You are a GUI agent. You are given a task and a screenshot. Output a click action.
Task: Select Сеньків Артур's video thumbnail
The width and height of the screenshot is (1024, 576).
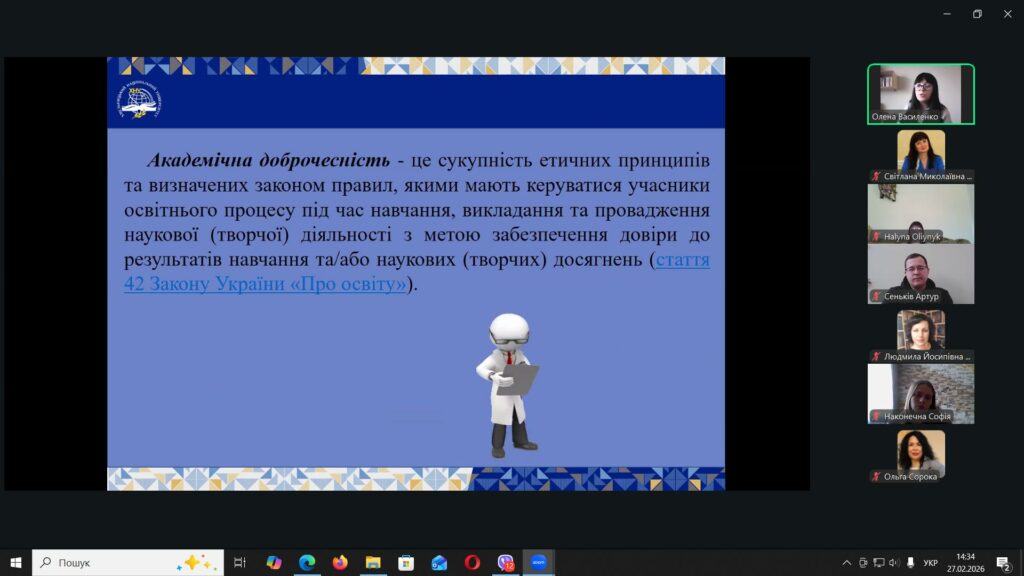pyautogui.click(x=920, y=274)
